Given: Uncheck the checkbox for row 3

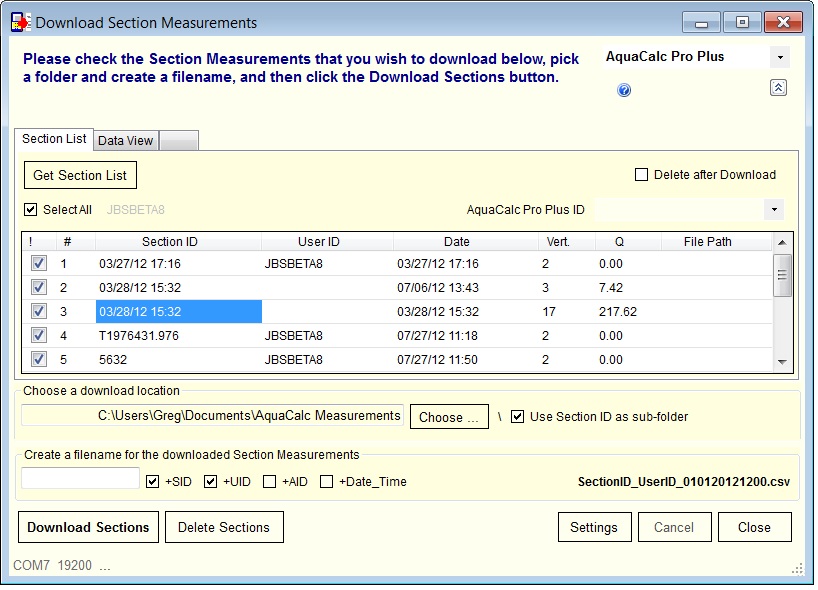Looking at the screenshot, I should click(x=39, y=311).
